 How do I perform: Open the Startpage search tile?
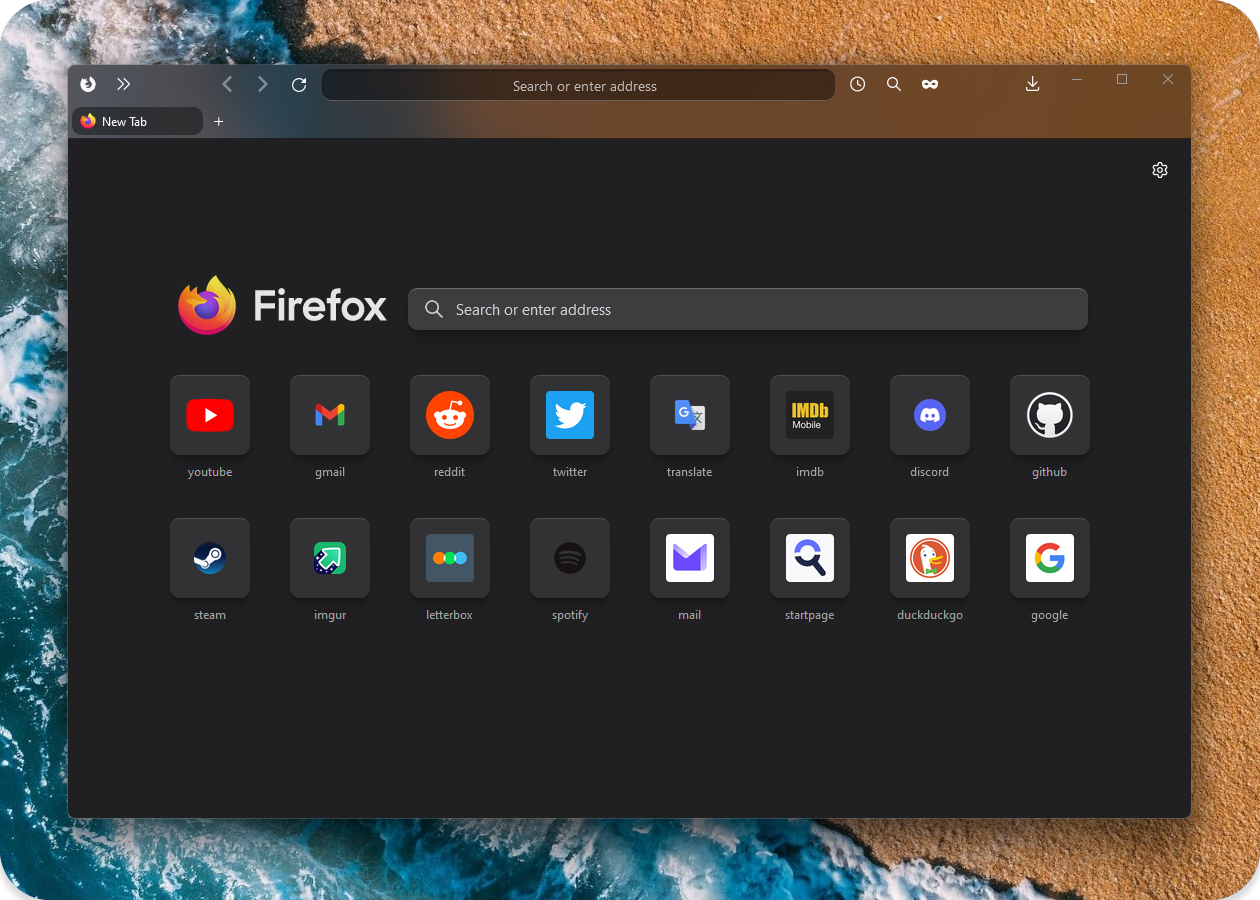810,558
